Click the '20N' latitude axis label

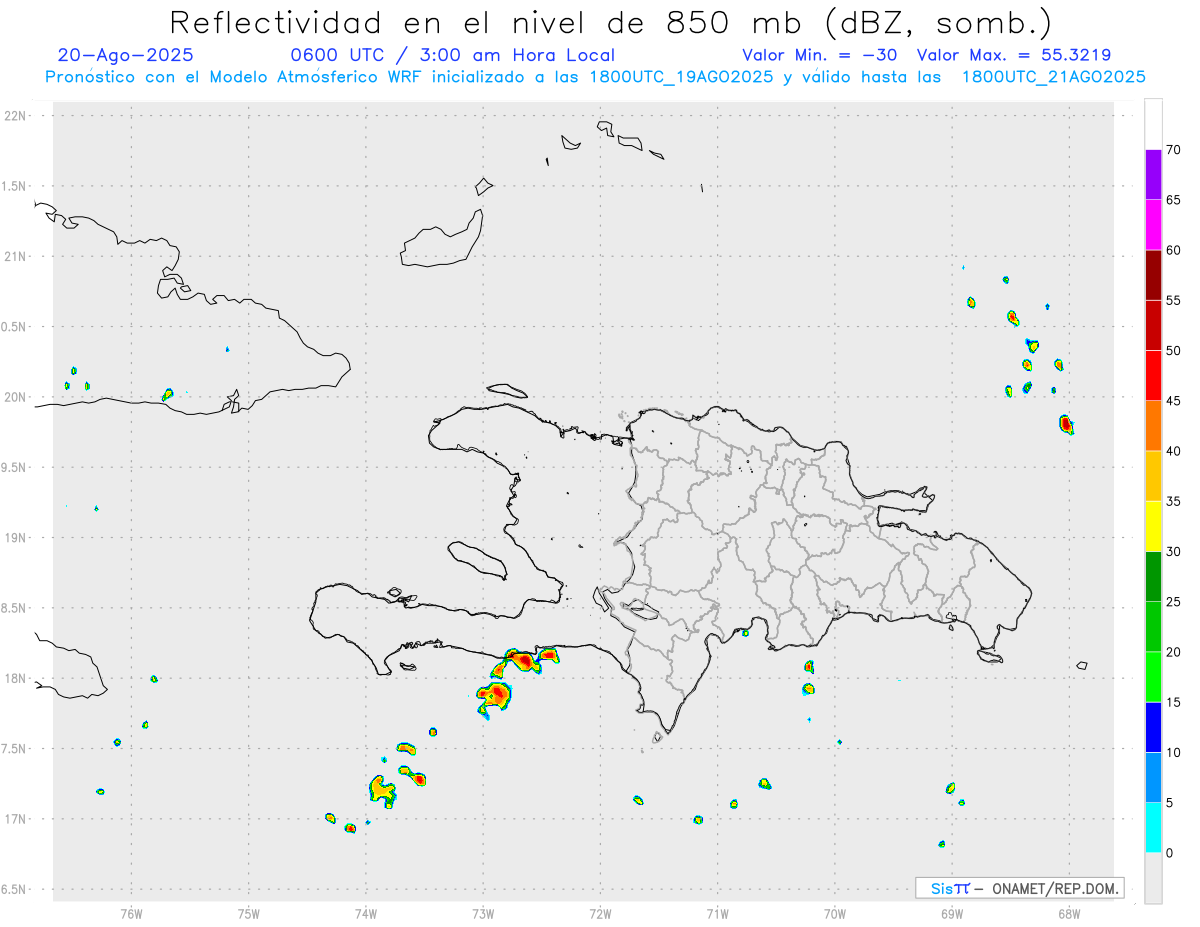(17, 397)
